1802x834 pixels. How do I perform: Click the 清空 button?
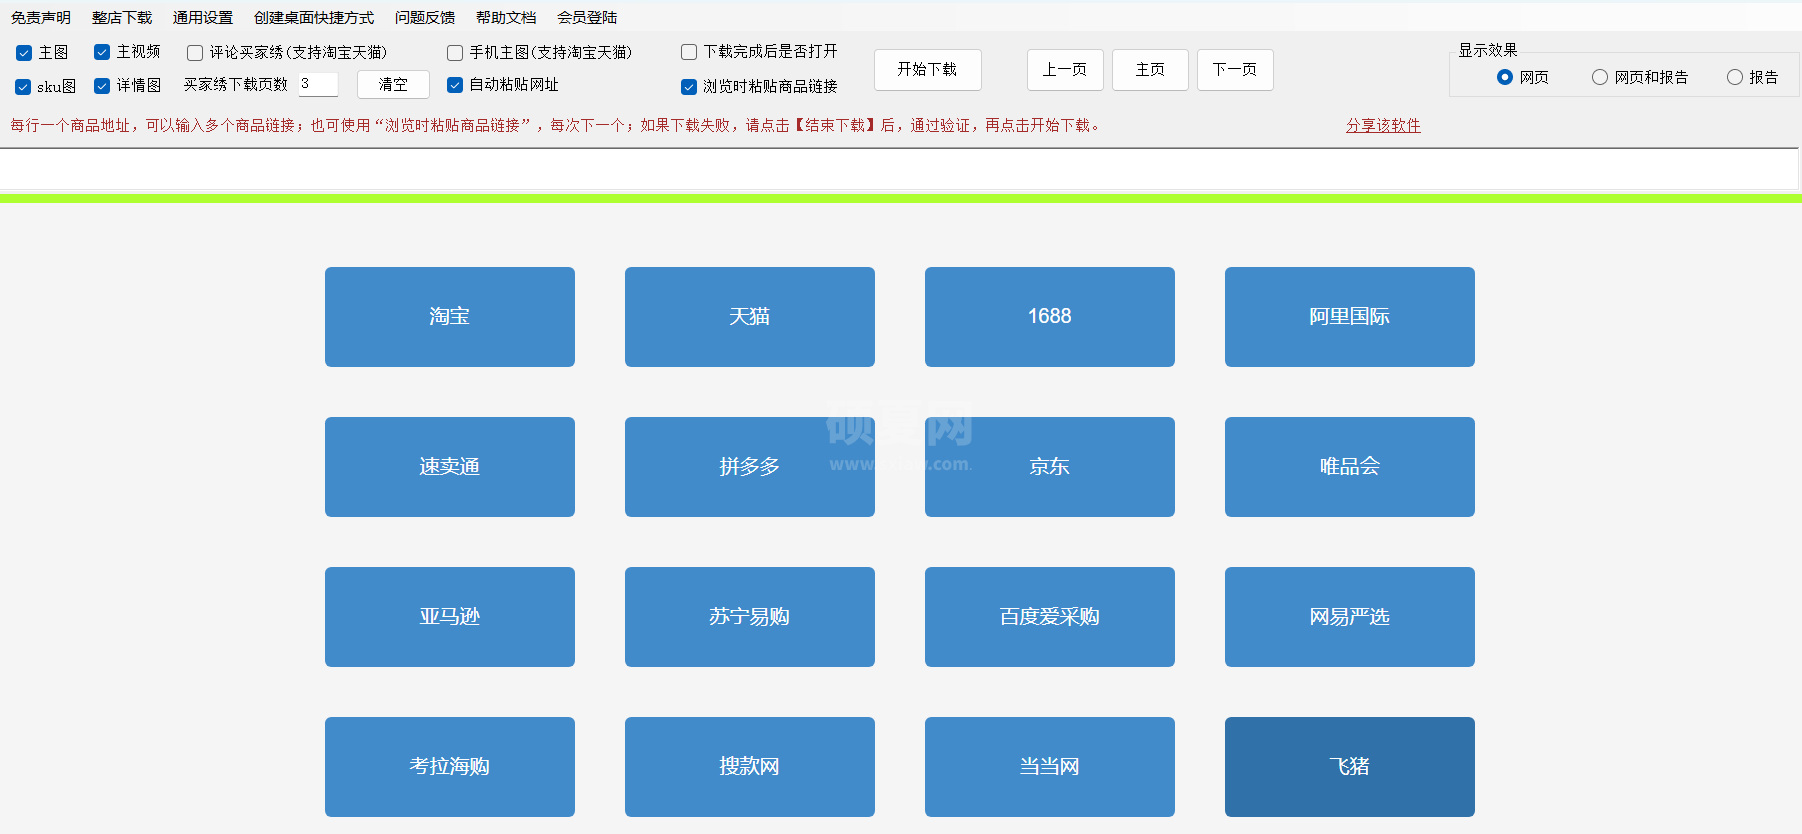point(393,85)
